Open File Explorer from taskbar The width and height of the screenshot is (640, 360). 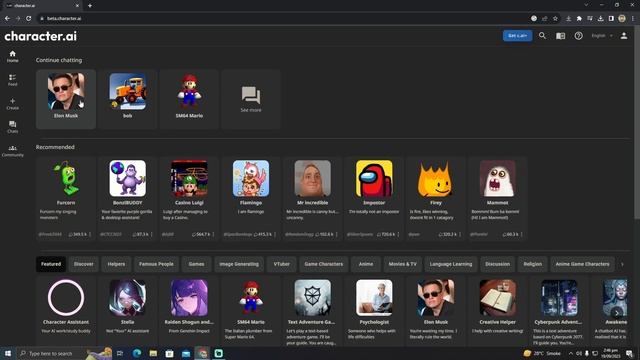click(x=153, y=353)
